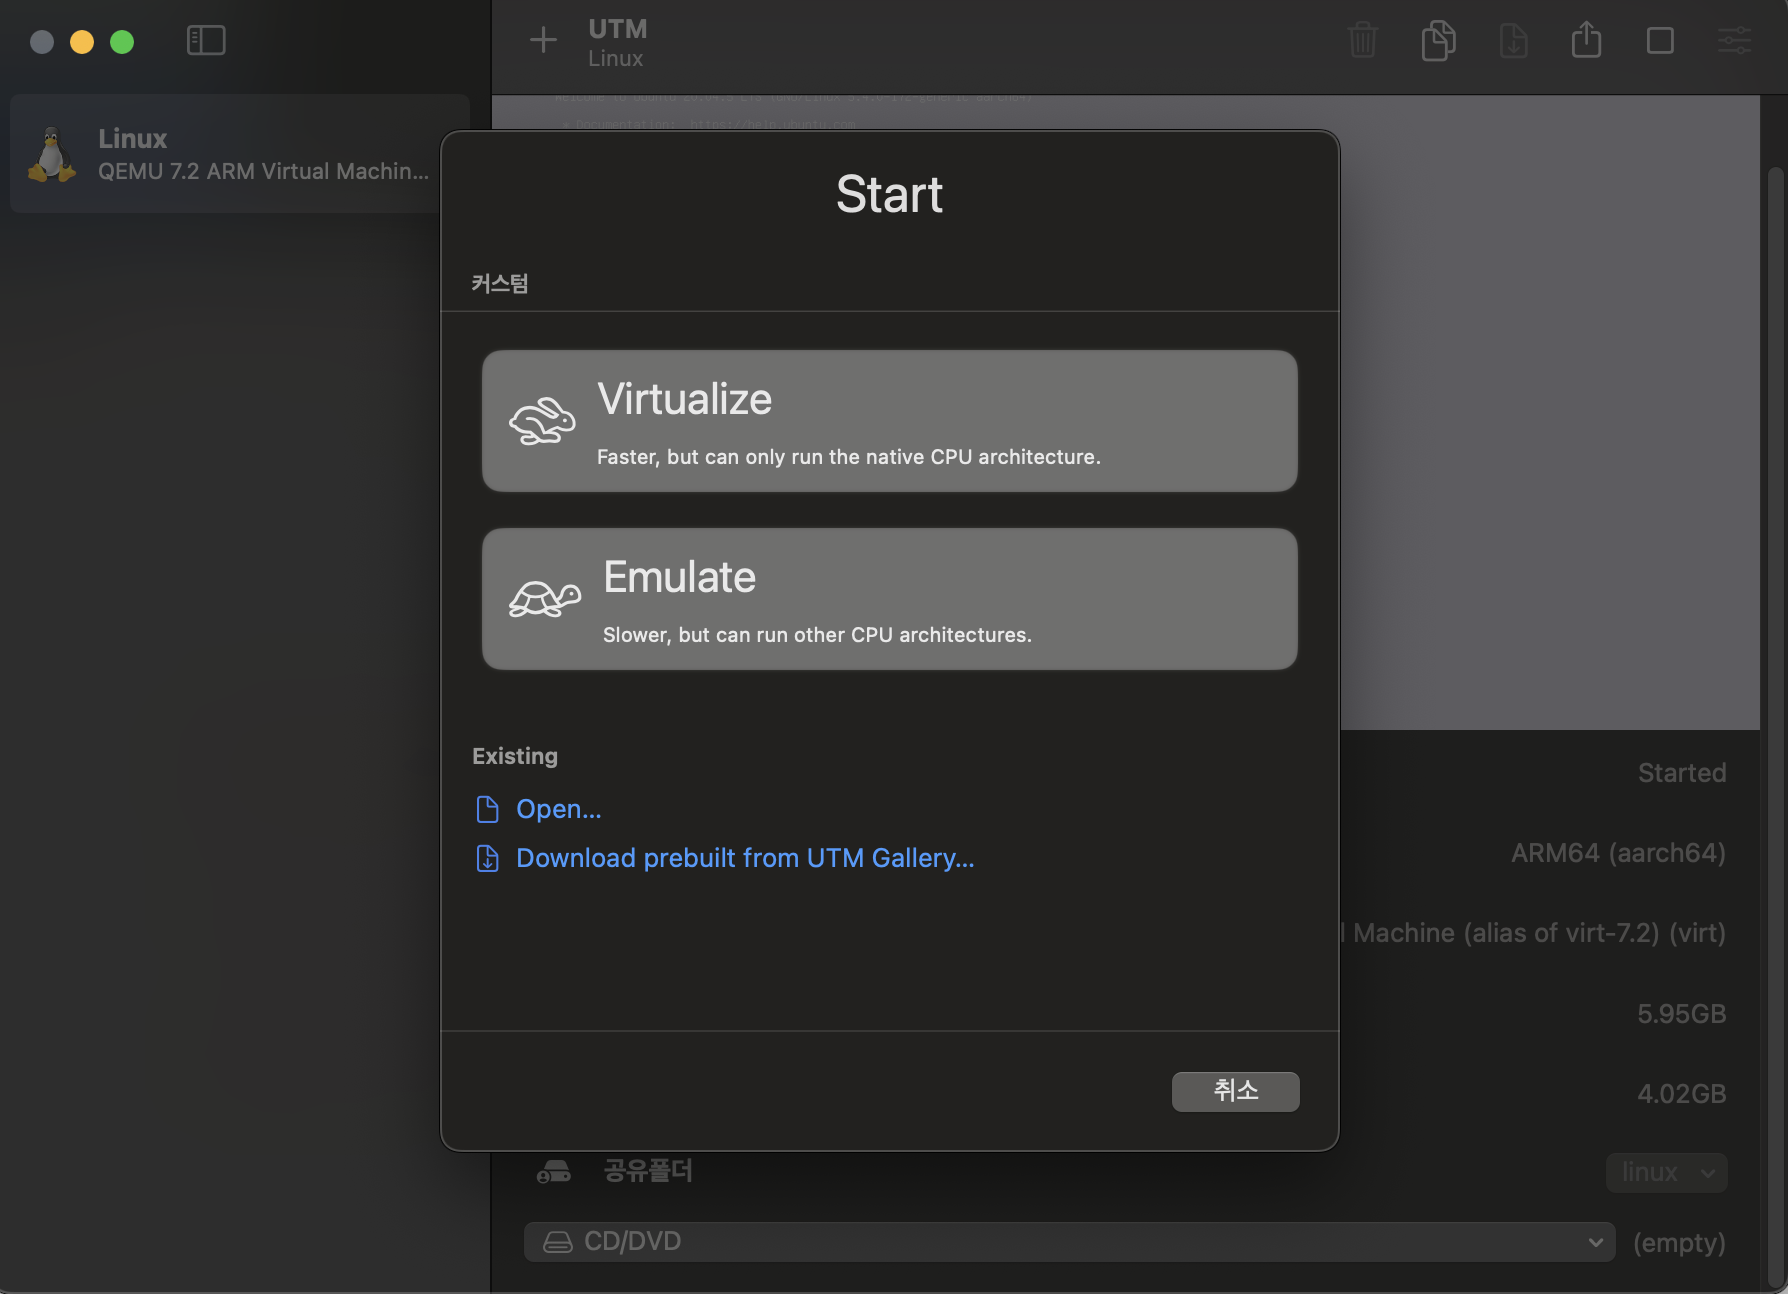Click the stop square icon in toolbar
The width and height of the screenshot is (1788, 1294).
click(1660, 41)
